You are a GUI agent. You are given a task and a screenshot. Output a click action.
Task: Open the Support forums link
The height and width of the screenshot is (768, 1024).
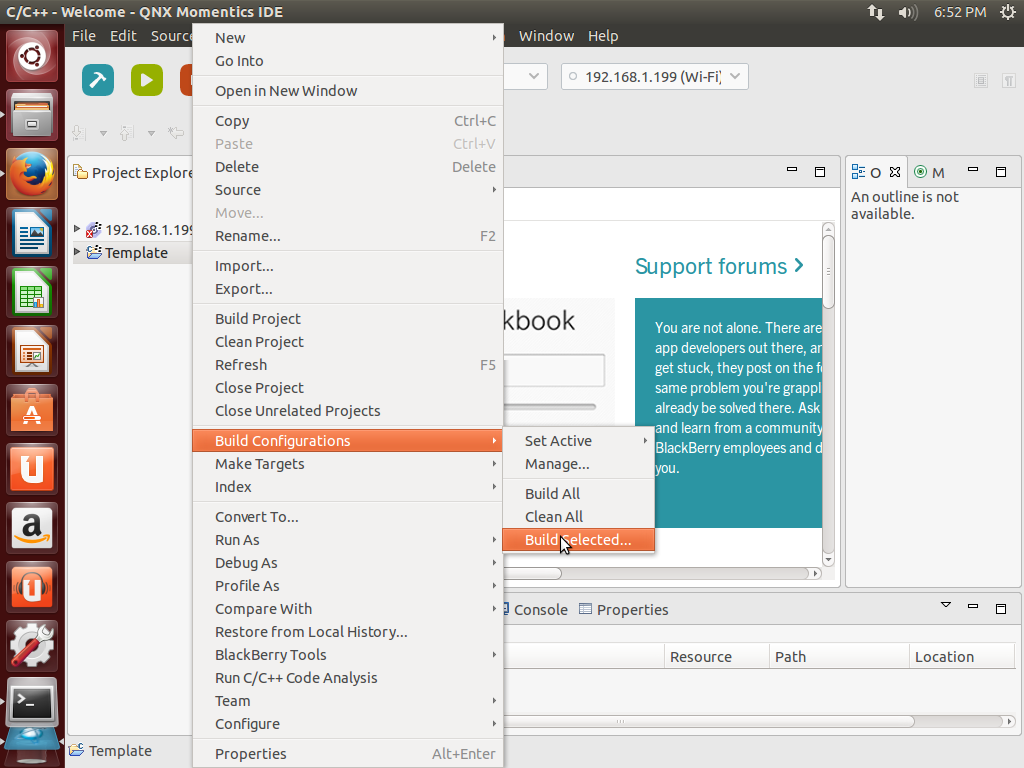[x=719, y=266]
